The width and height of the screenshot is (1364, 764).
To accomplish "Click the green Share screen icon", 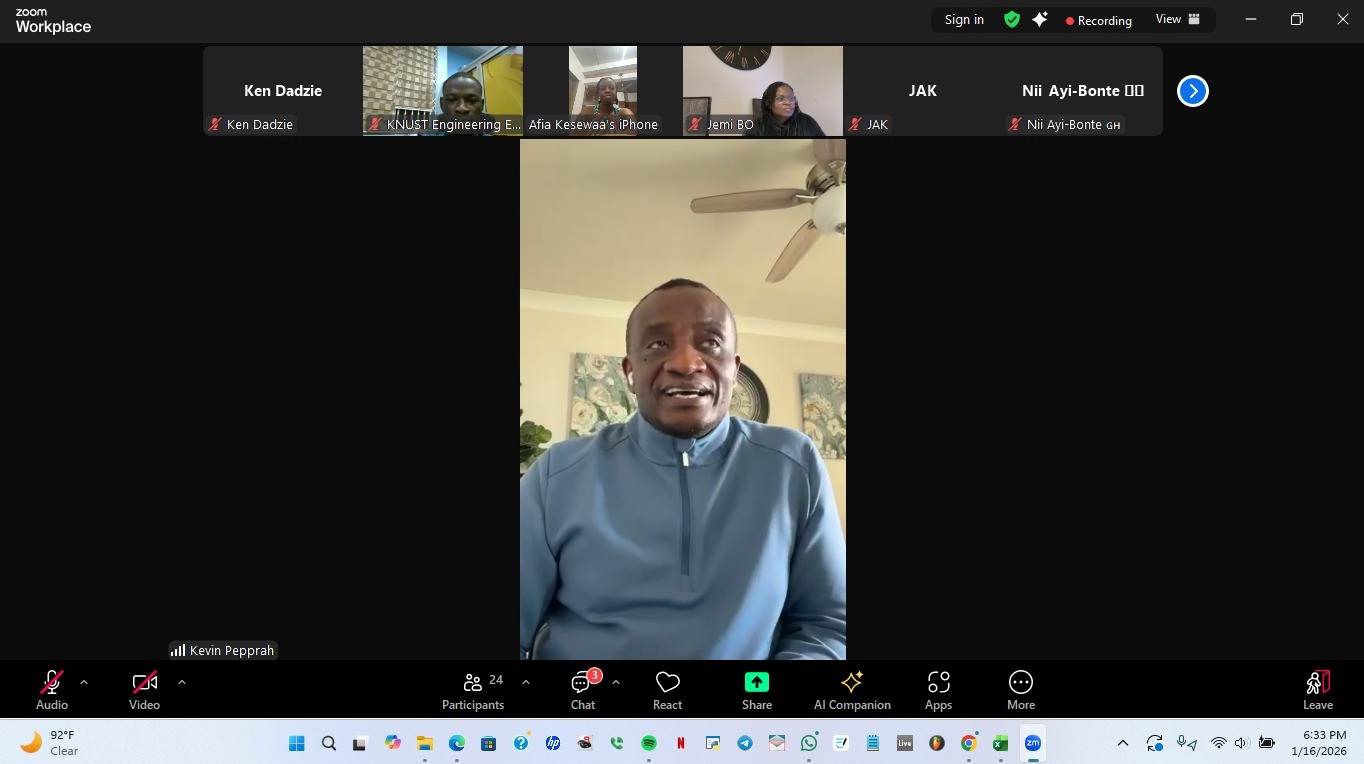I will (x=756, y=689).
